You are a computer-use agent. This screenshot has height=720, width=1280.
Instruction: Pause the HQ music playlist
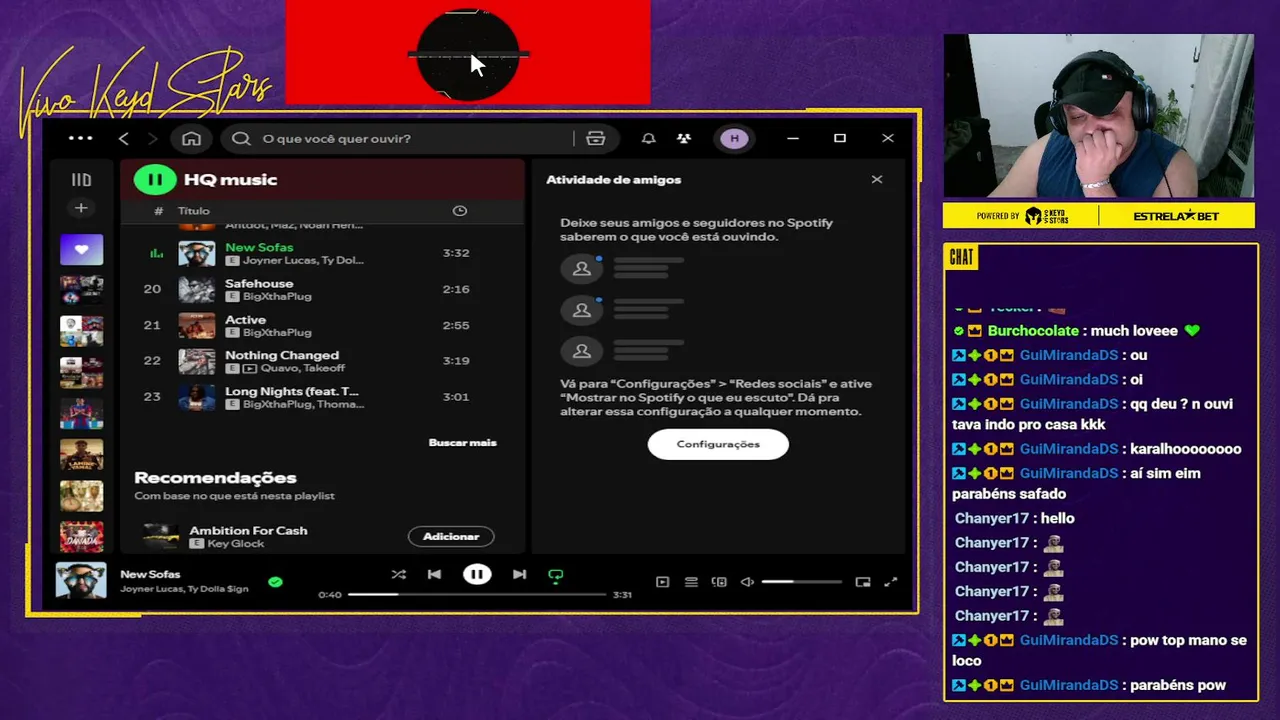pos(155,180)
